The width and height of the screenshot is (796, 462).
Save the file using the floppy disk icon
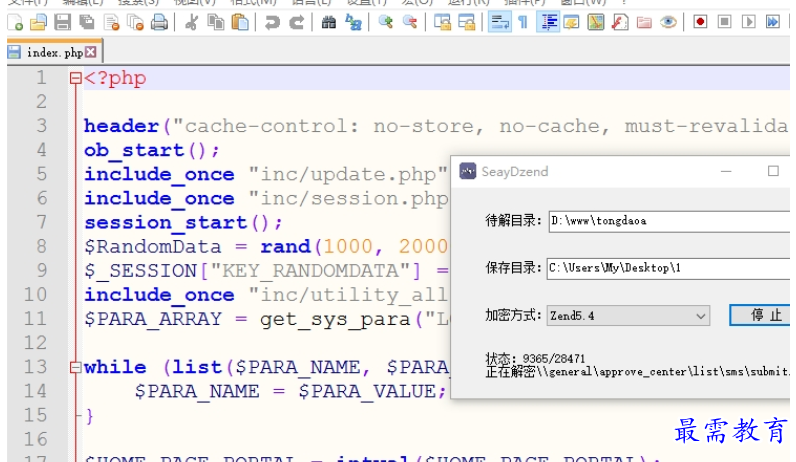[x=62, y=21]
